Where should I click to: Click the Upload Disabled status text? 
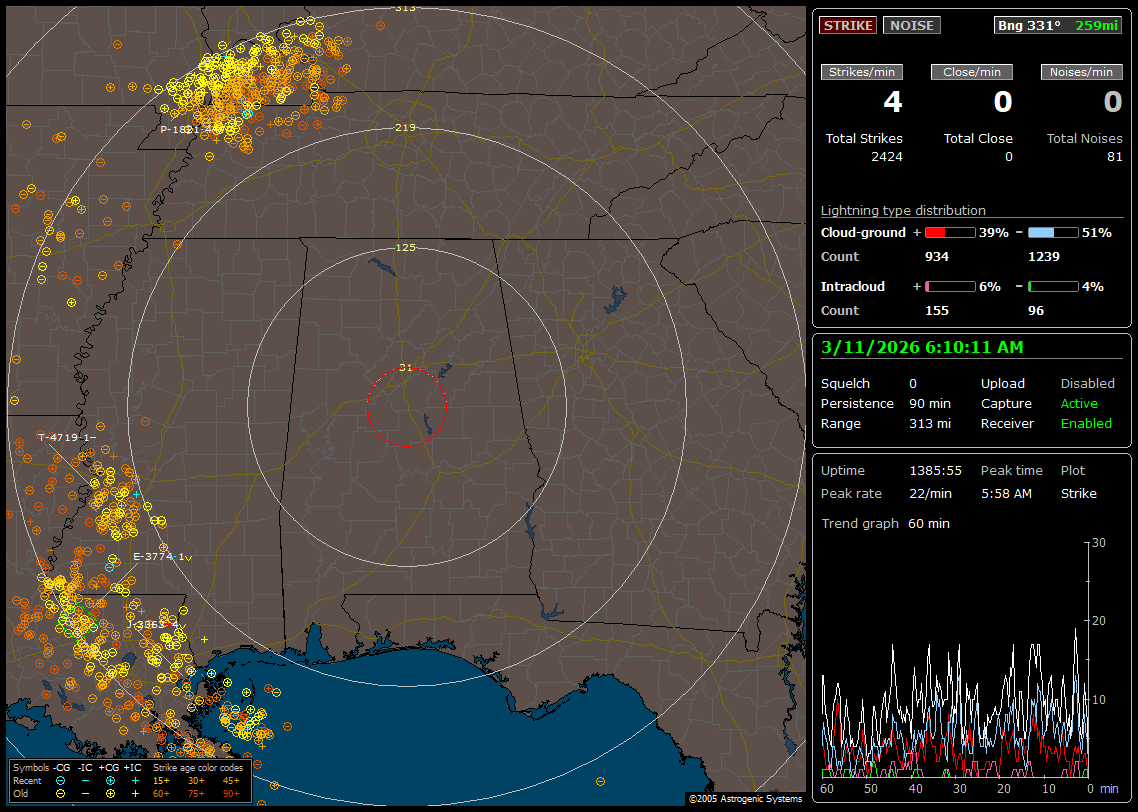point(1087,383)
